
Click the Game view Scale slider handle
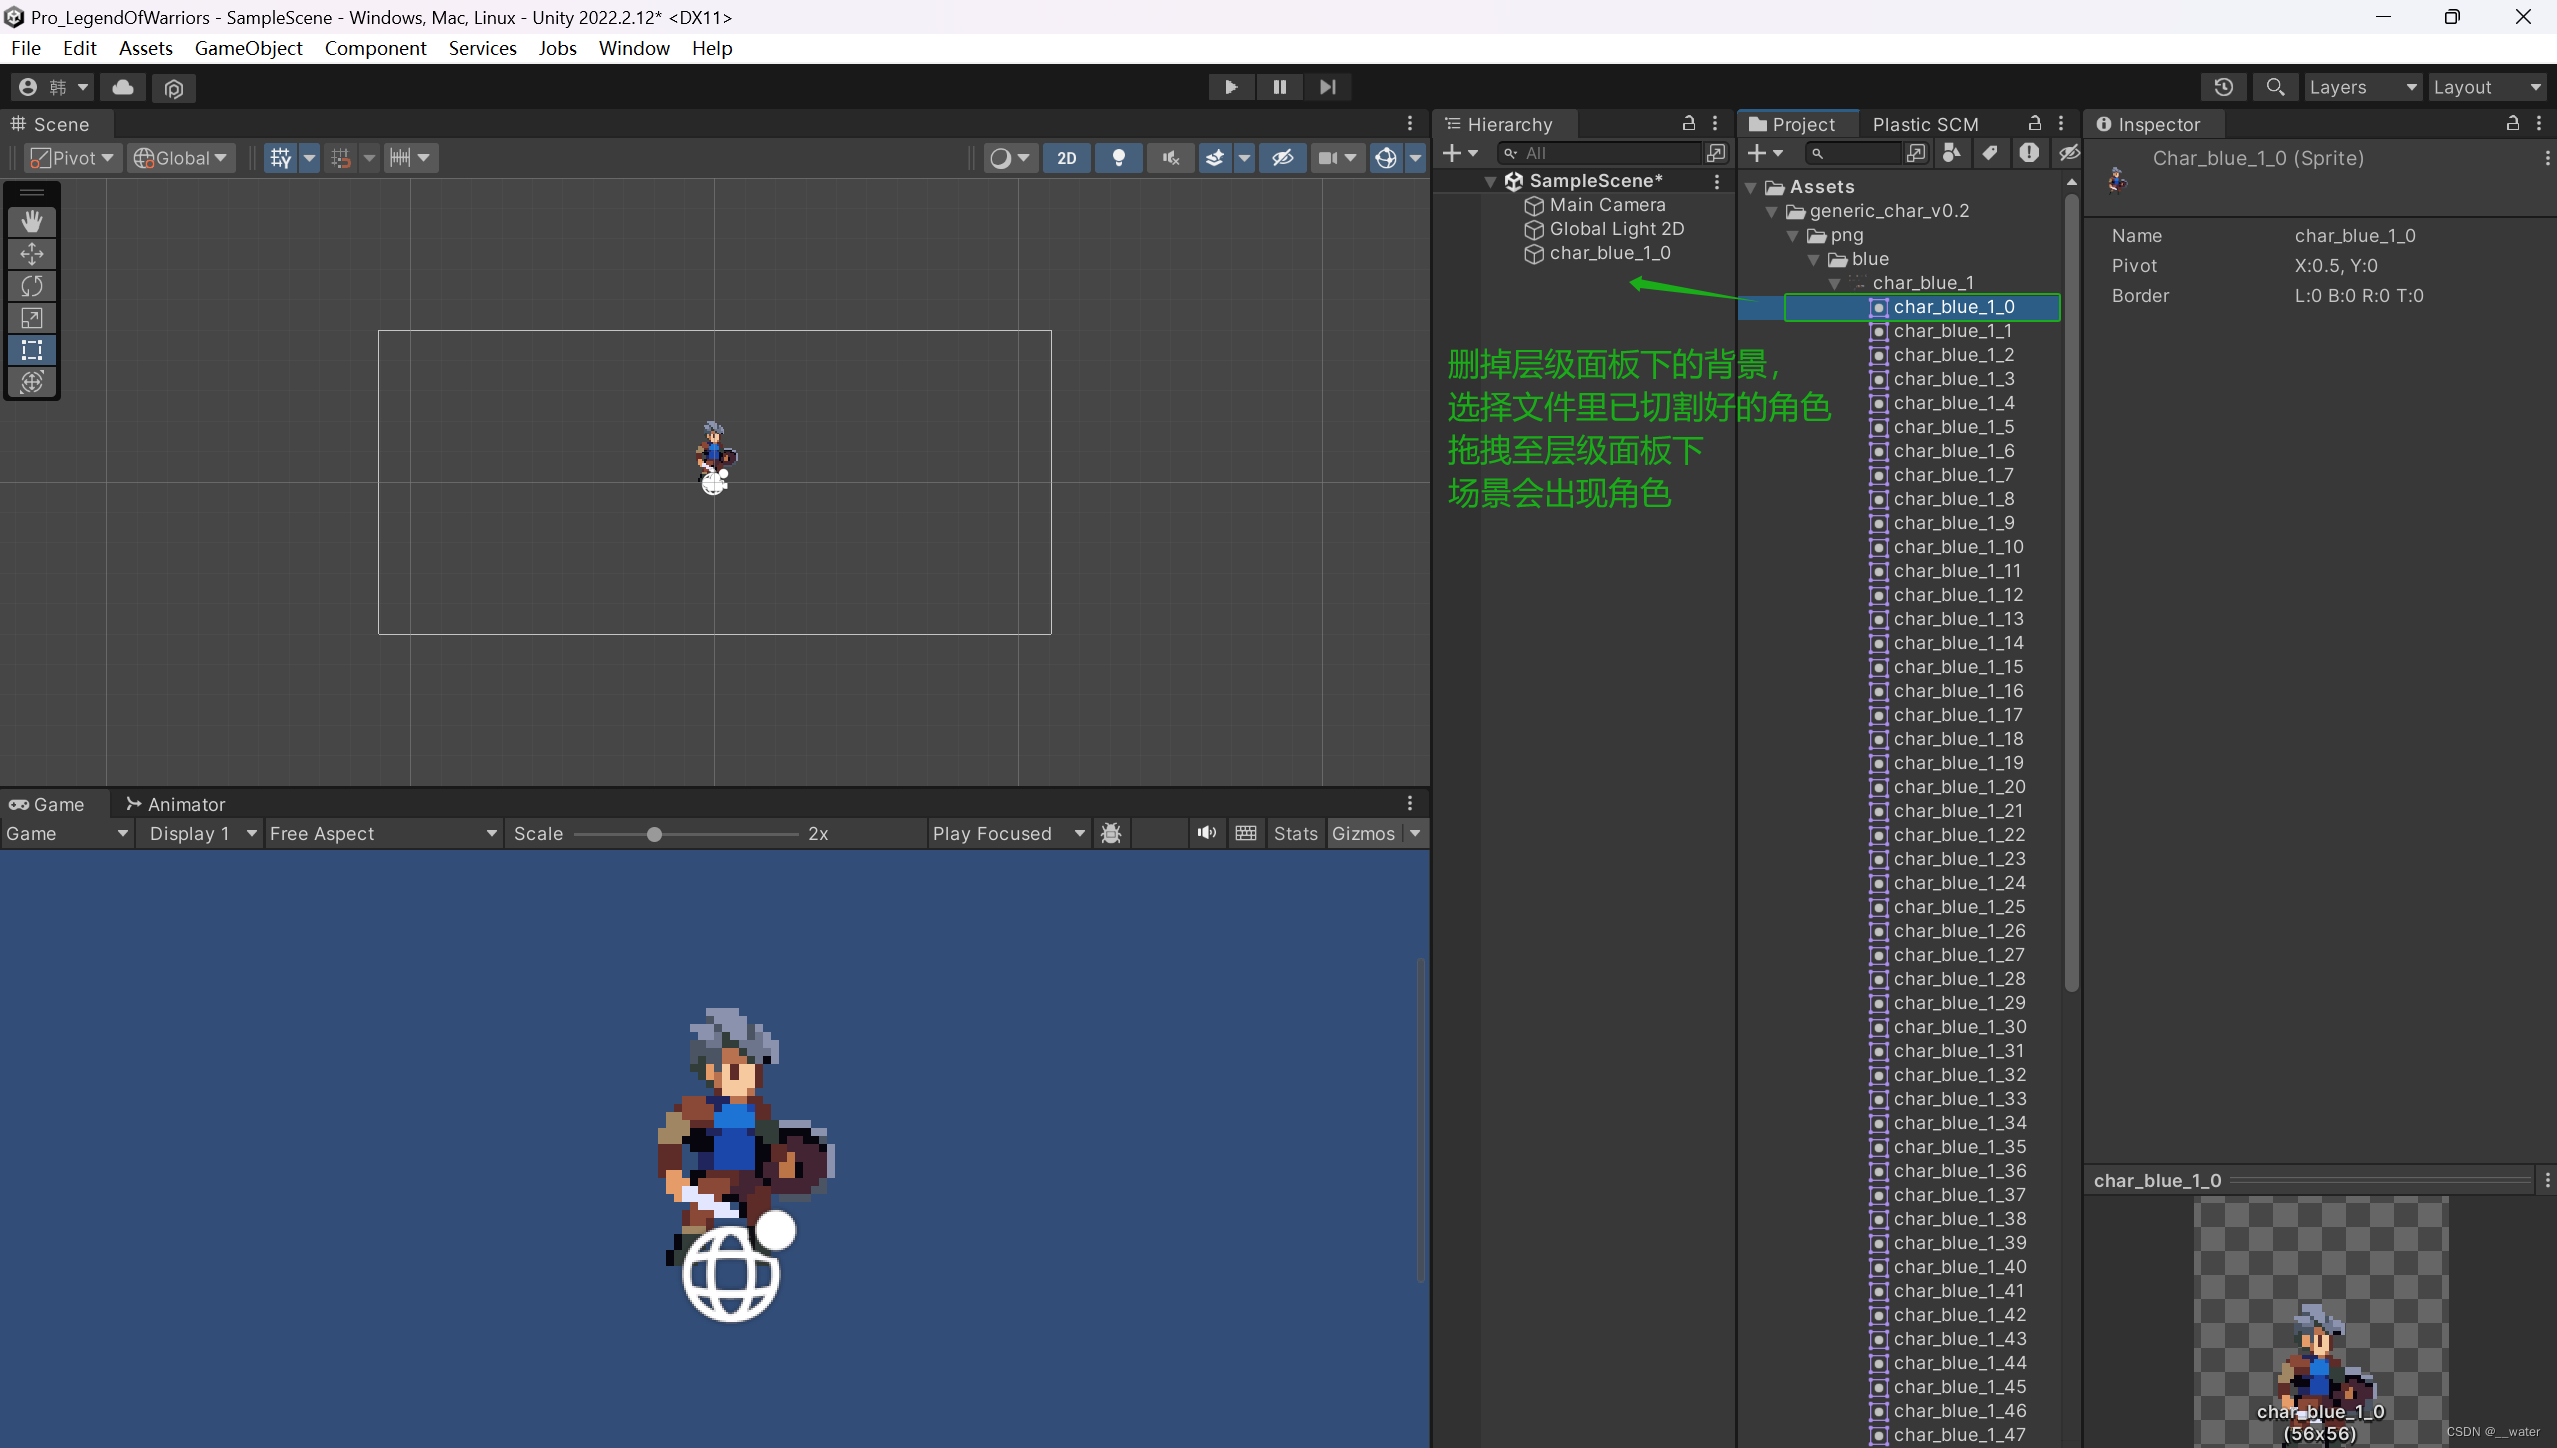pos(654,834)
